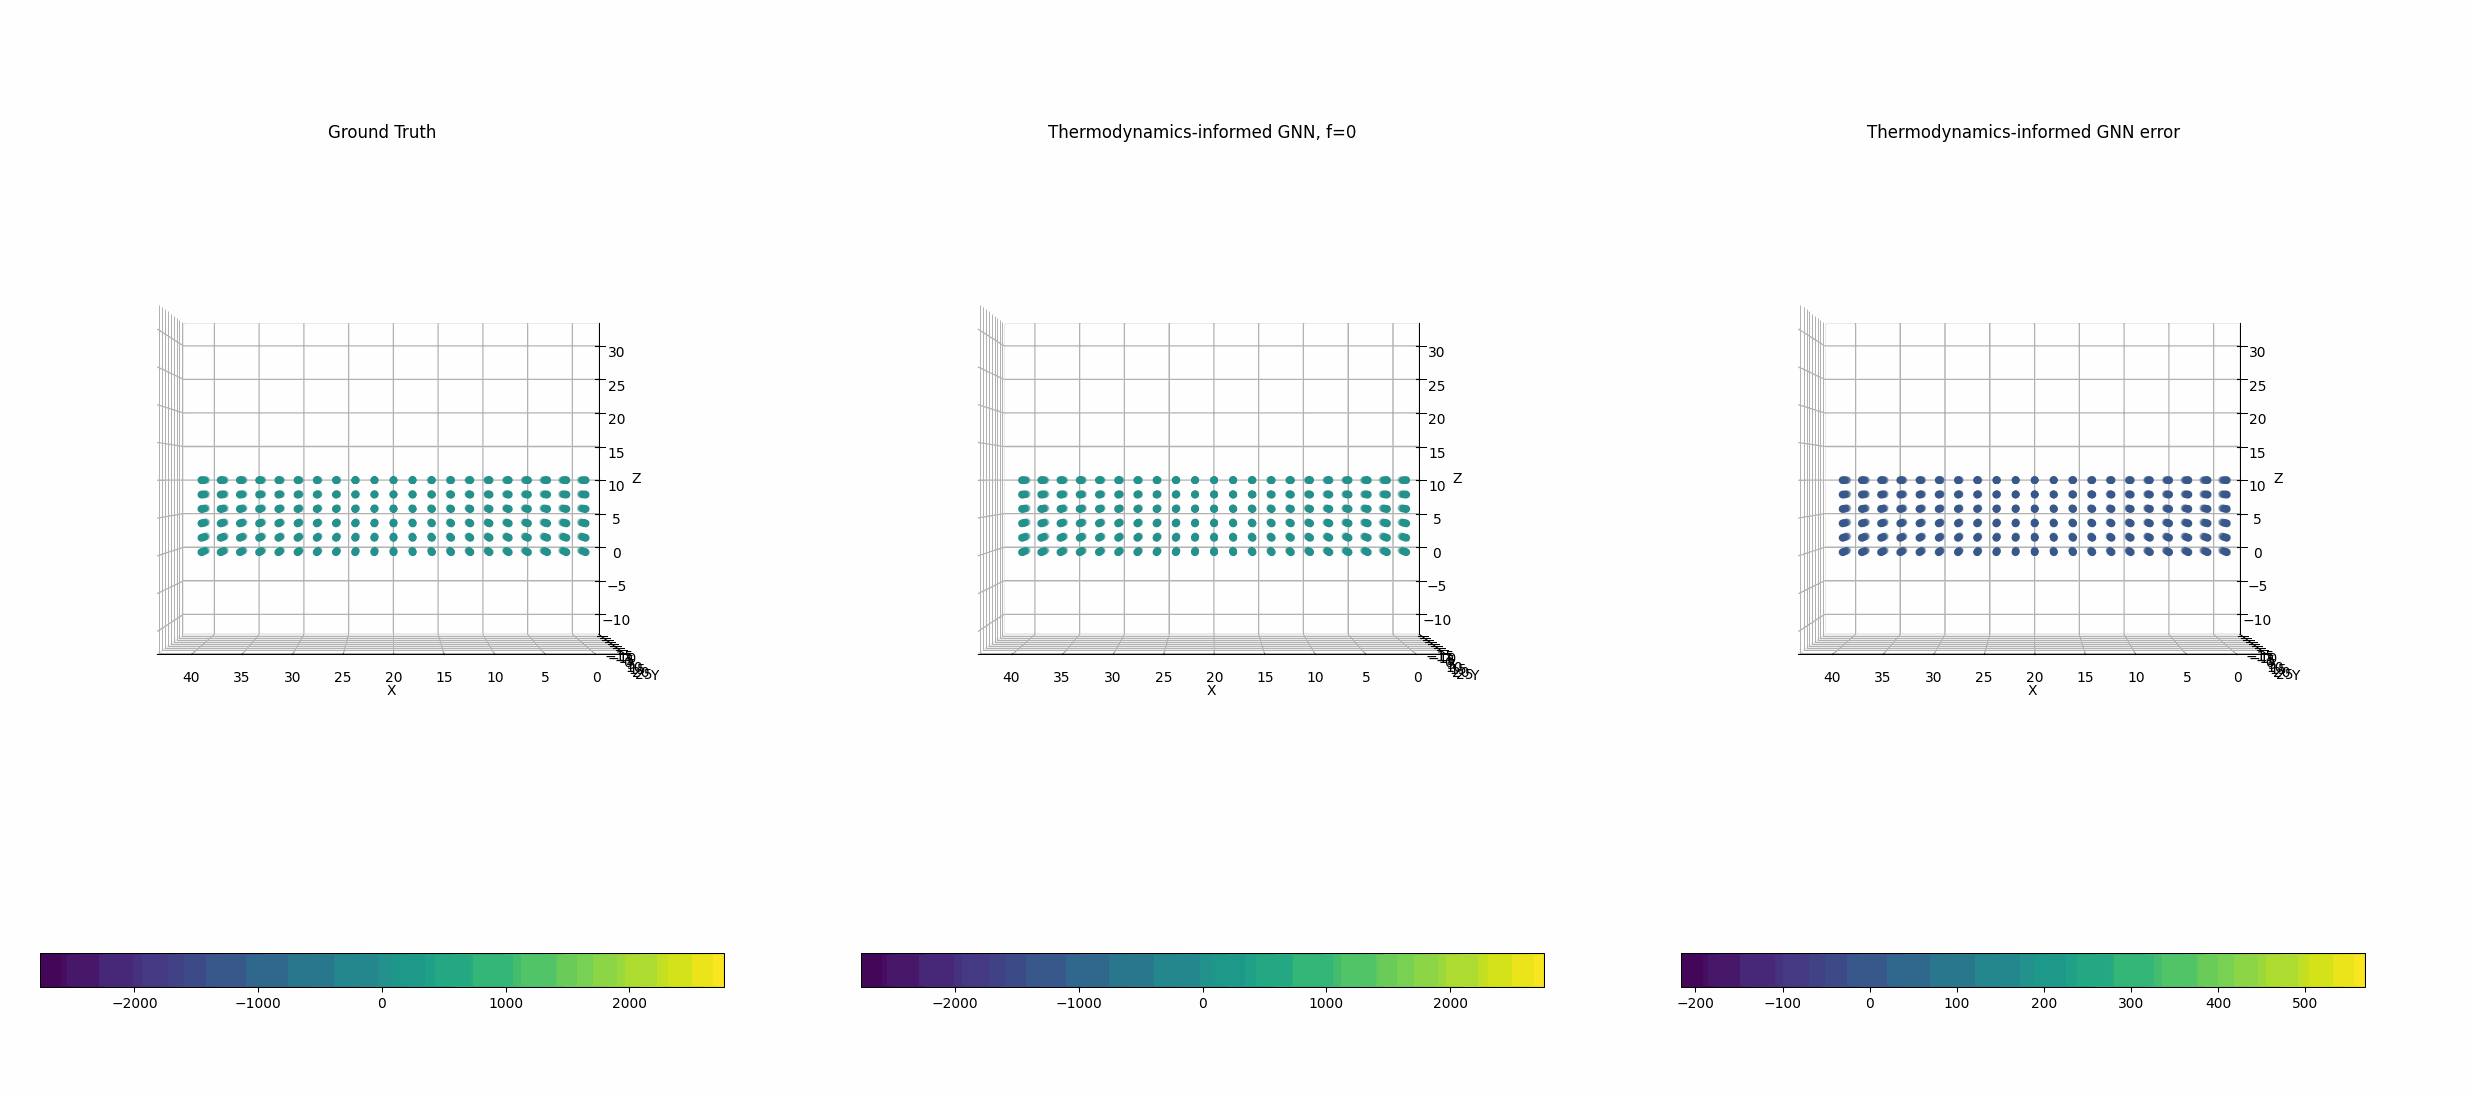Click the -200 label on error colorbar
Screen dimensions: 2471x1093
[1694, 1003]
